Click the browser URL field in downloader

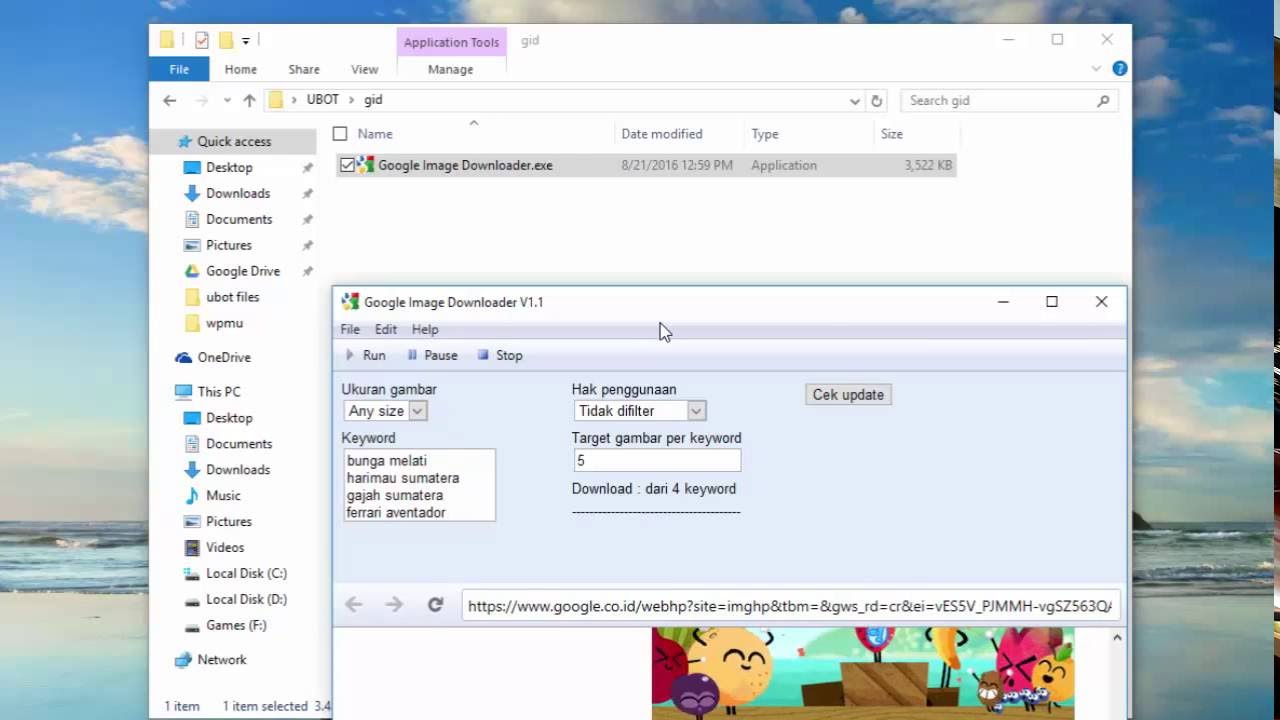[x=790, y=605]
